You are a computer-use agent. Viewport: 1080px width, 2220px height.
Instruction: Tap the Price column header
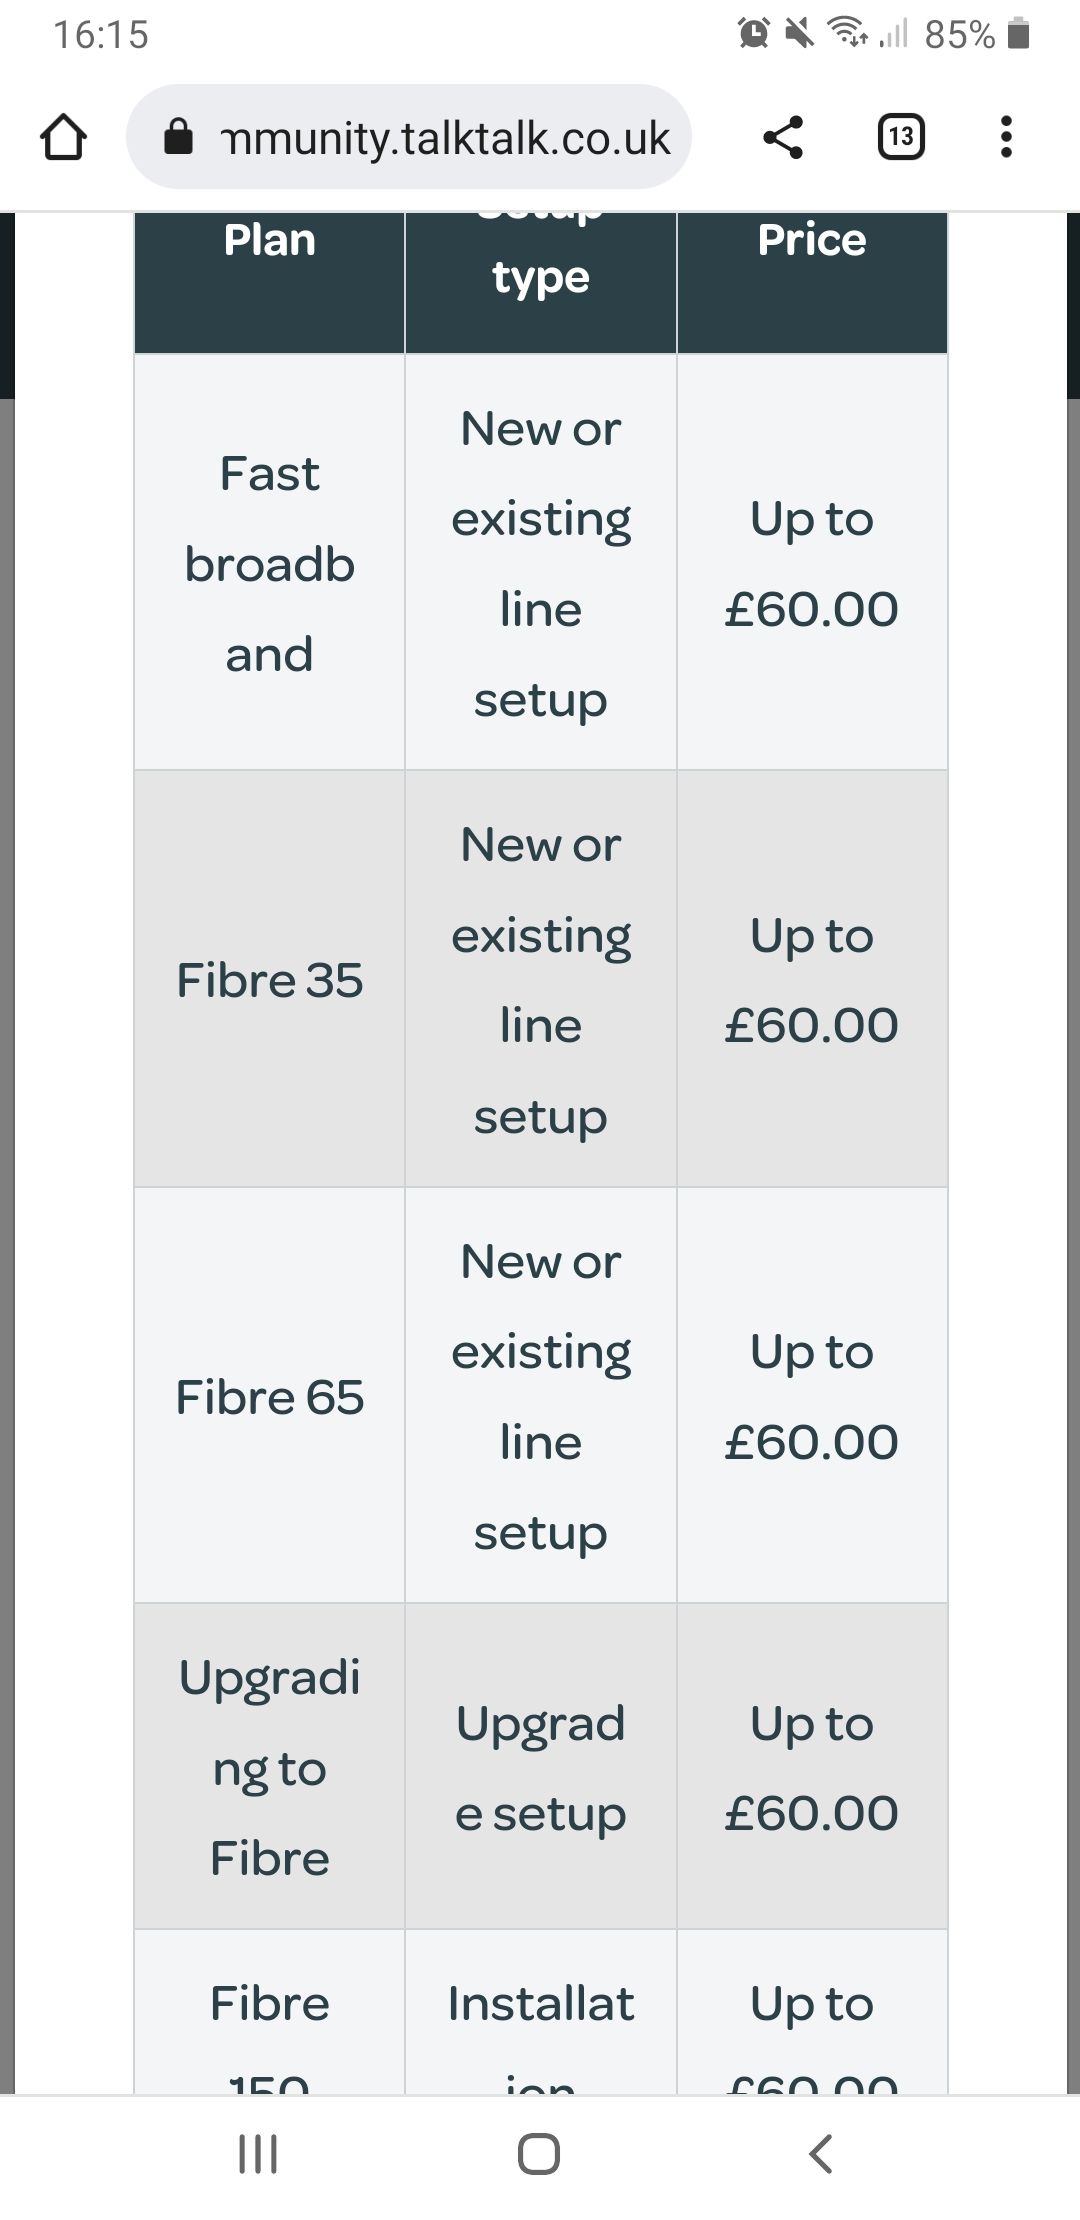click(x=812, y=240)
